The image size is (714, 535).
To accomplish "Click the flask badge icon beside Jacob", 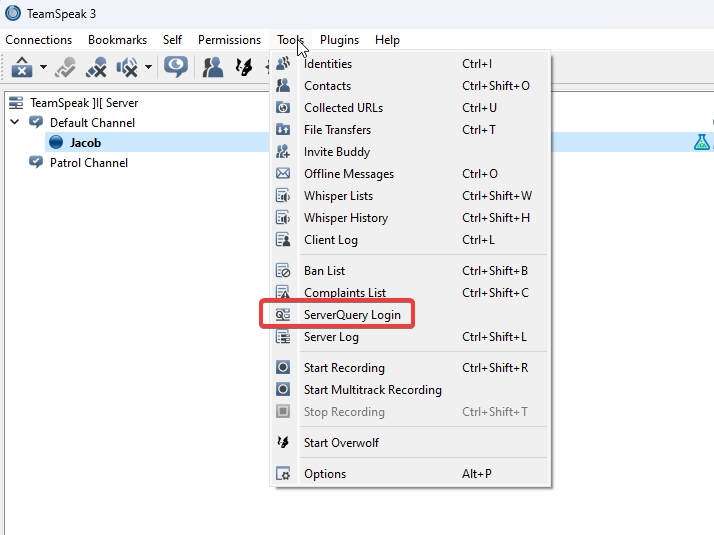I will pos(702,143).
